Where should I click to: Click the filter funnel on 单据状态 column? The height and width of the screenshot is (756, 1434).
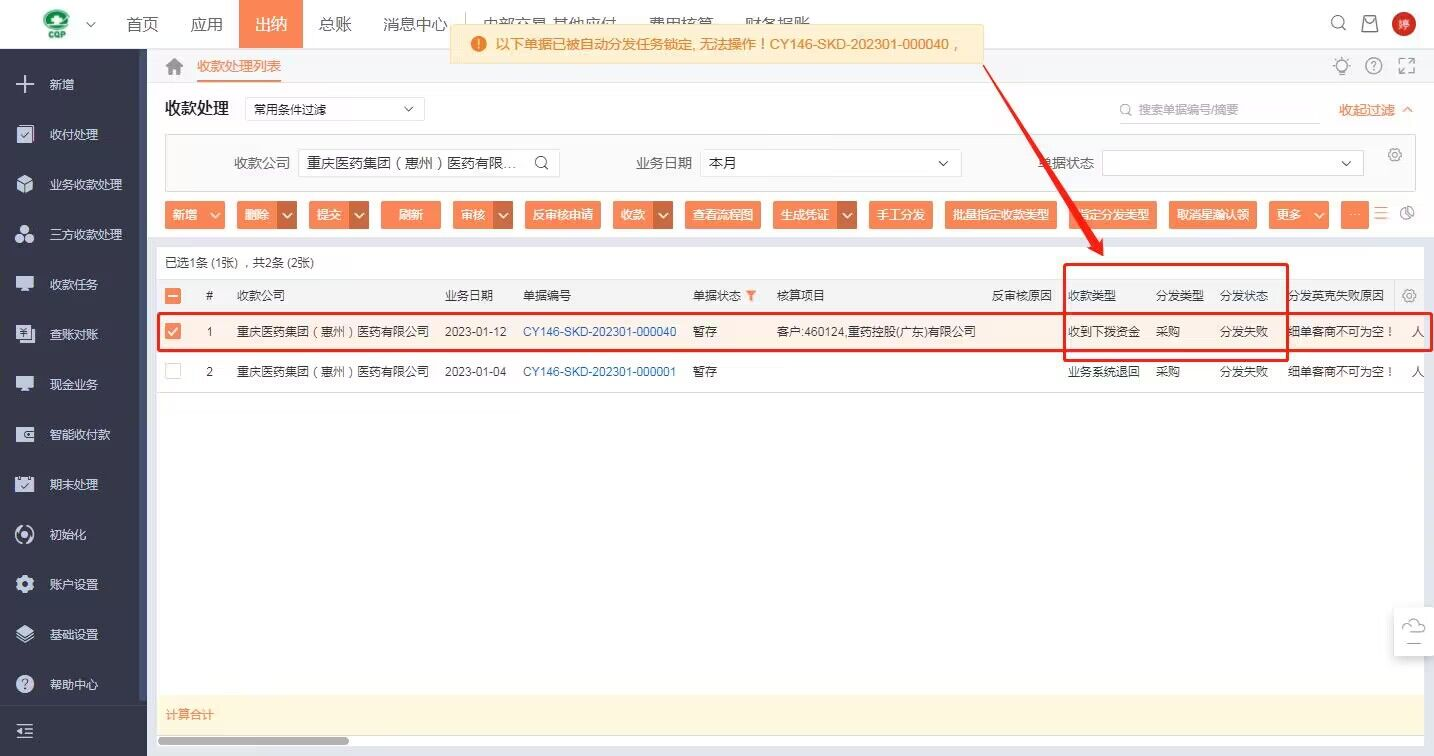pyautogui.click(x=751, y=296)
